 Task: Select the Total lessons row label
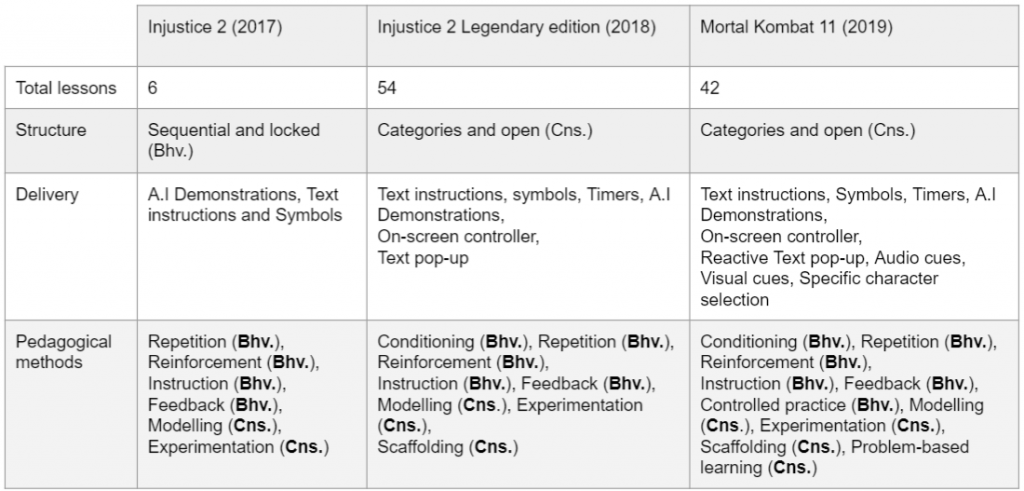pyautogui.click(x=66, y=88)
